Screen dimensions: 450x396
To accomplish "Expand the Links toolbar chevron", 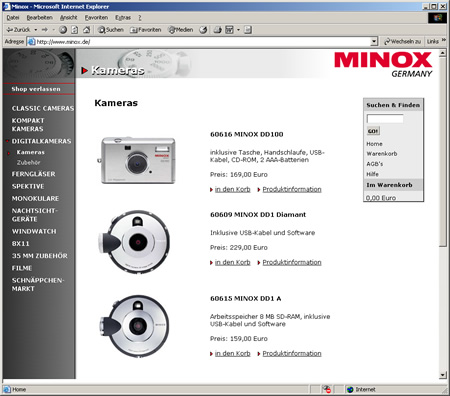I will [x=444, y=41].
